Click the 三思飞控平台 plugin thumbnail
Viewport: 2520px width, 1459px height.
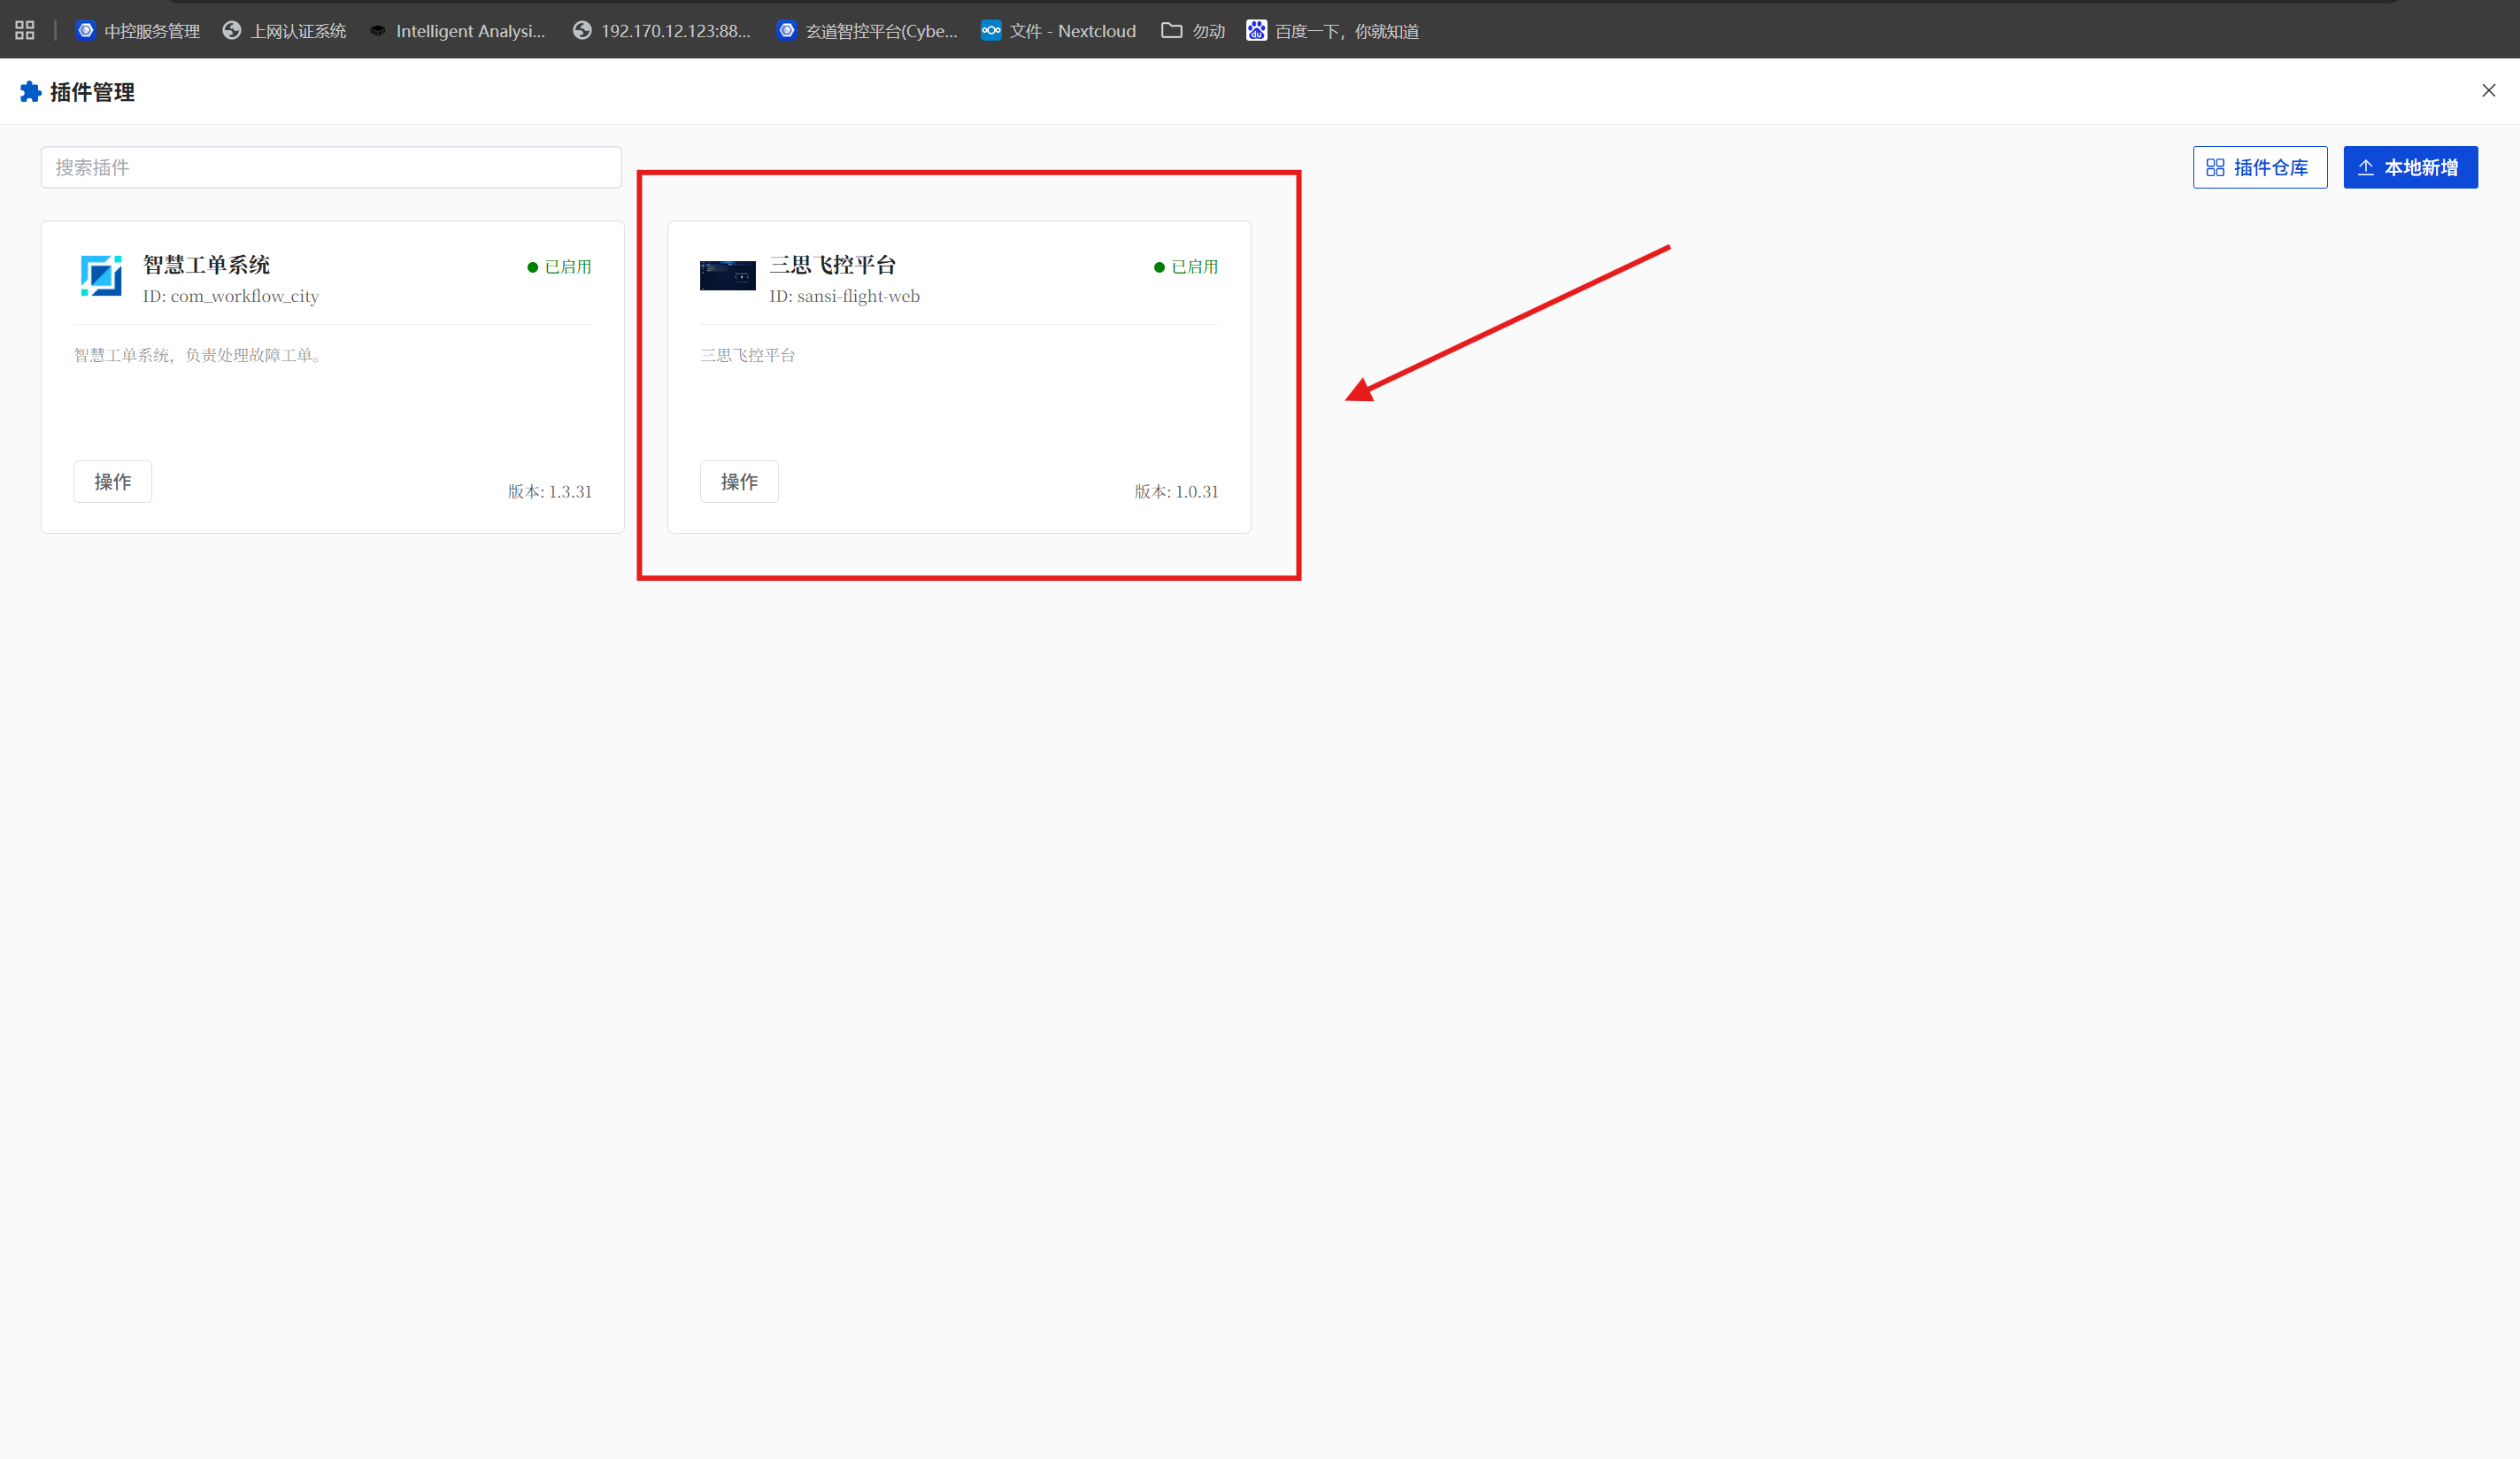point(727,276)
